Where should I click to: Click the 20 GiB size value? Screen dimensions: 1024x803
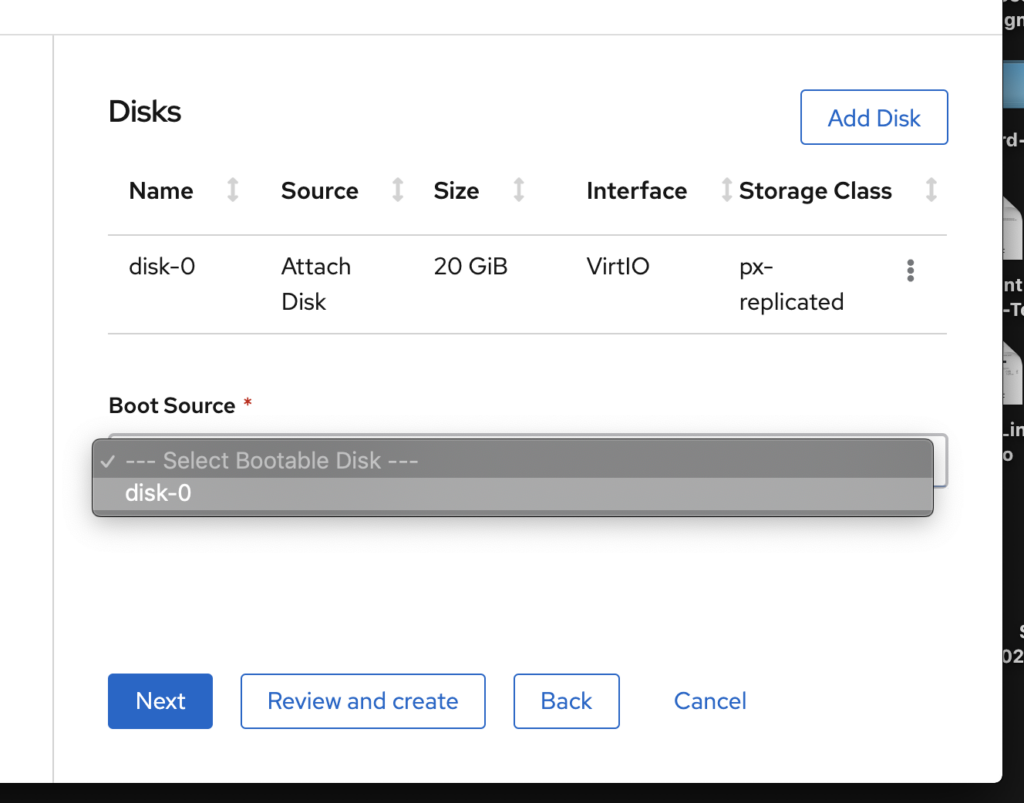(x=470, y=267)
